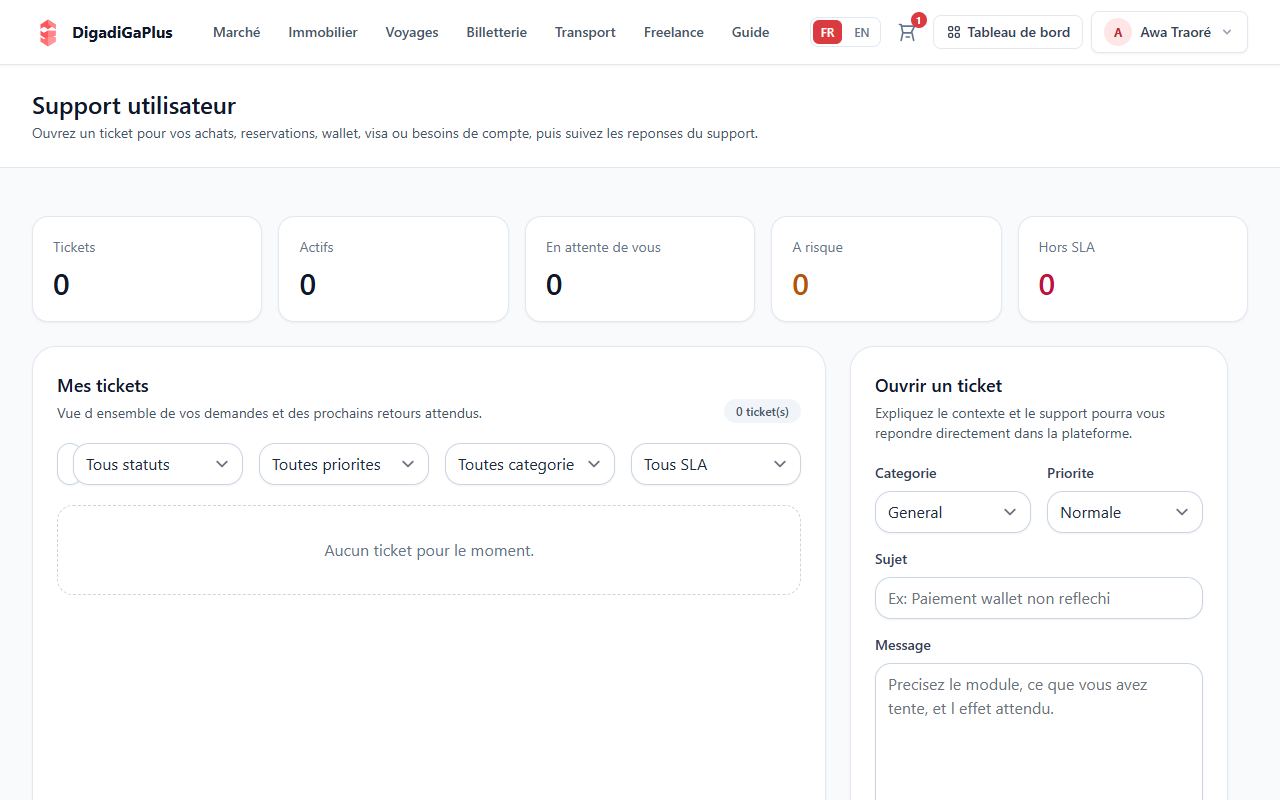Switch language to EN
Screen dimensions: 1280x800
tap(861, 32)
